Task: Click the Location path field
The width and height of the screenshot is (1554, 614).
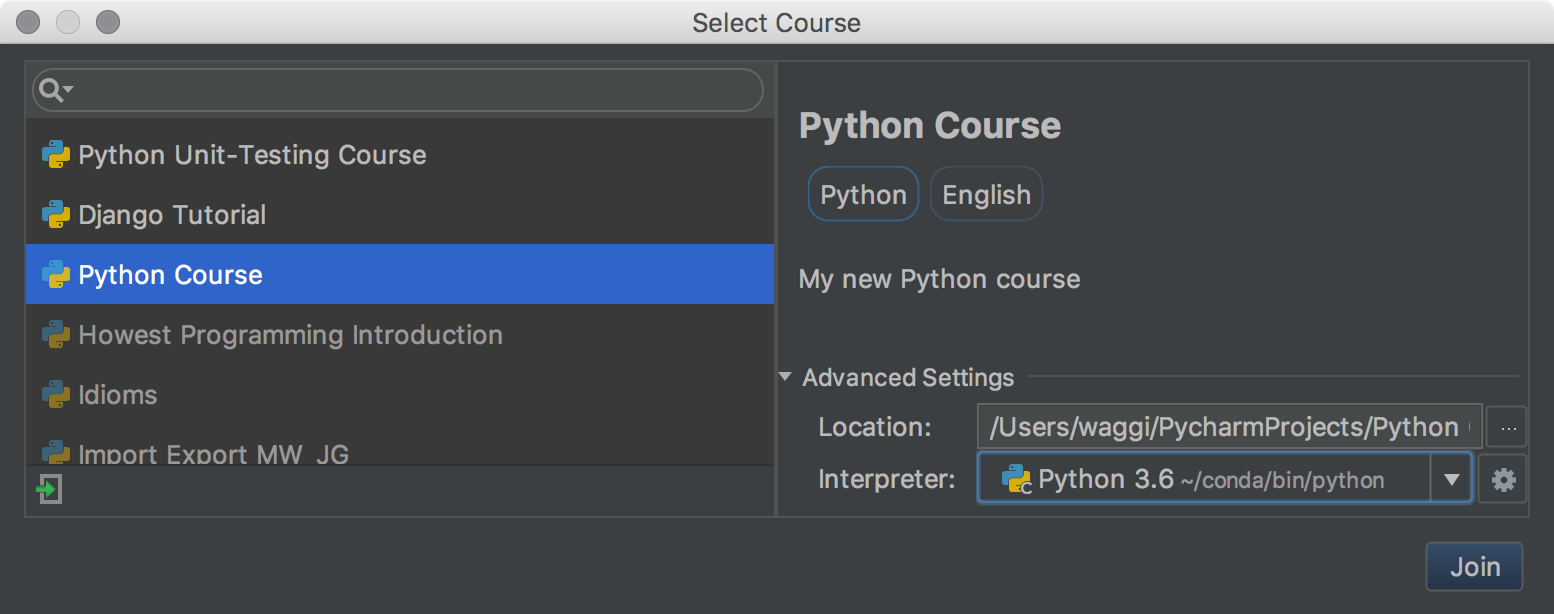Action: 1229,427
